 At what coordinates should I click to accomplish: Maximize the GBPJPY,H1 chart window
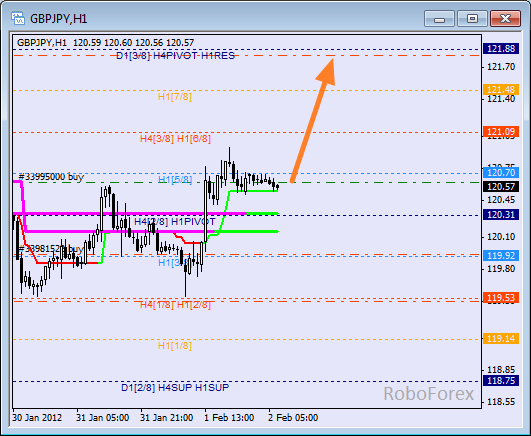coord(472,18)
